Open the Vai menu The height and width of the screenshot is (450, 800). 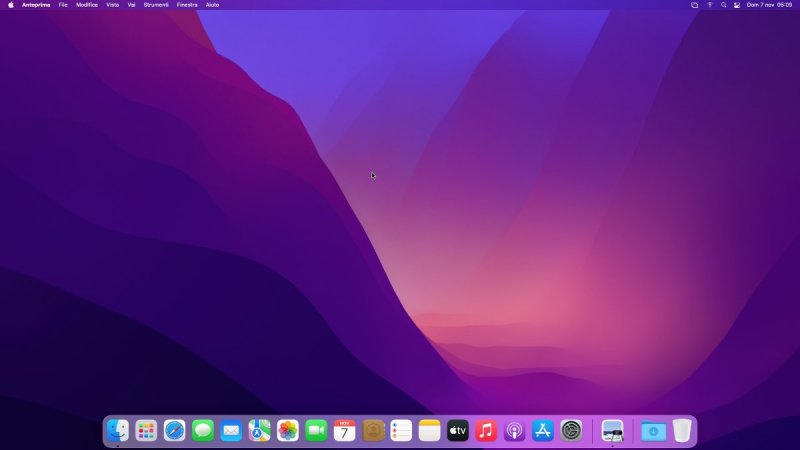pyautogui.click(x=131, y=5)
